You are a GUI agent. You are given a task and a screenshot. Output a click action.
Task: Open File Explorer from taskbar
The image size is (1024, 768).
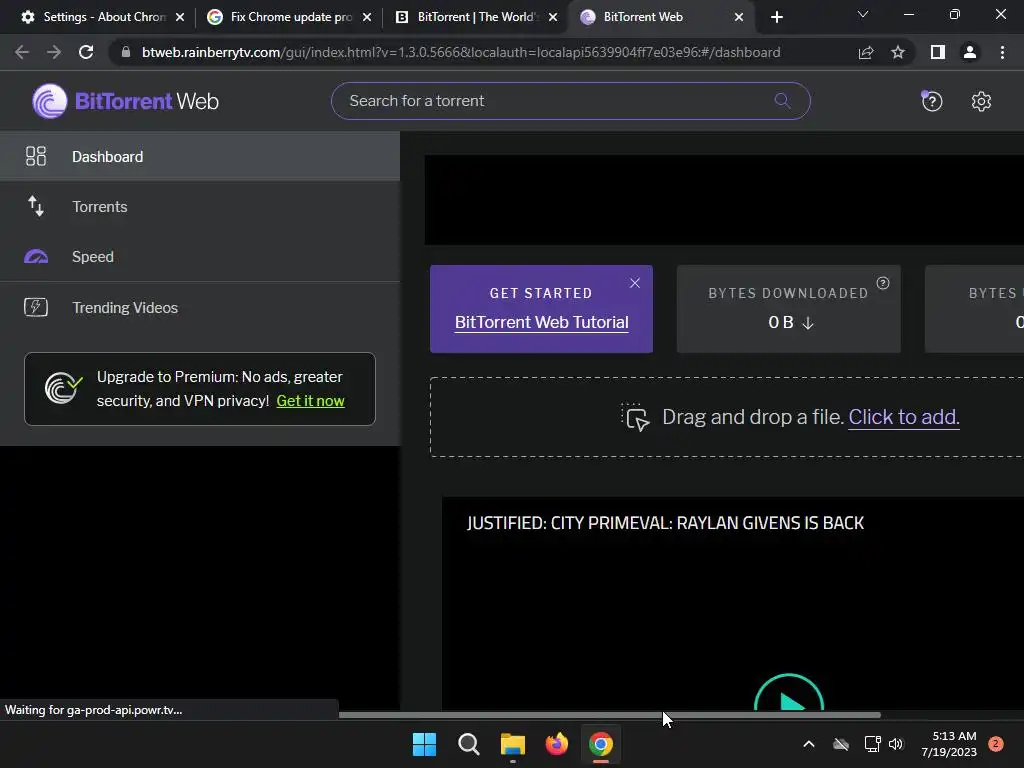click(x=513, y=744)
